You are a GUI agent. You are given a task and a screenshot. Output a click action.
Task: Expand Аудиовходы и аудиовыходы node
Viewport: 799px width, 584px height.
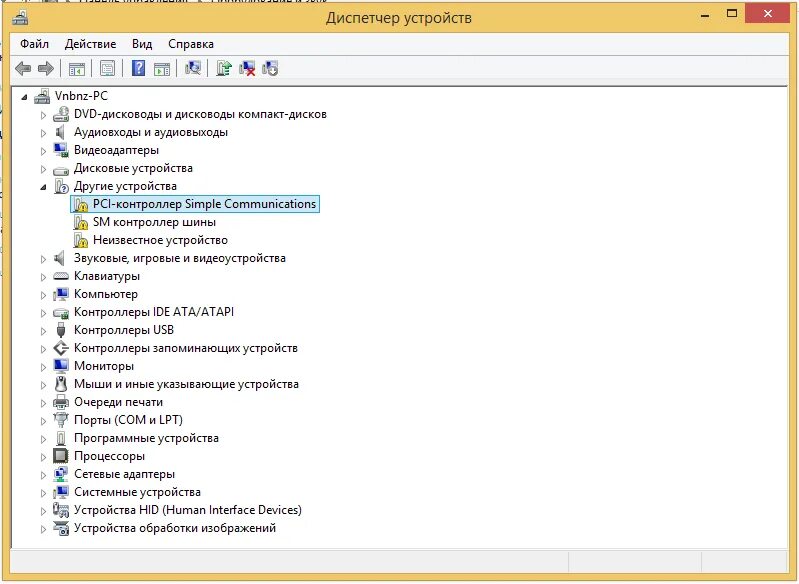click(43, 133)
